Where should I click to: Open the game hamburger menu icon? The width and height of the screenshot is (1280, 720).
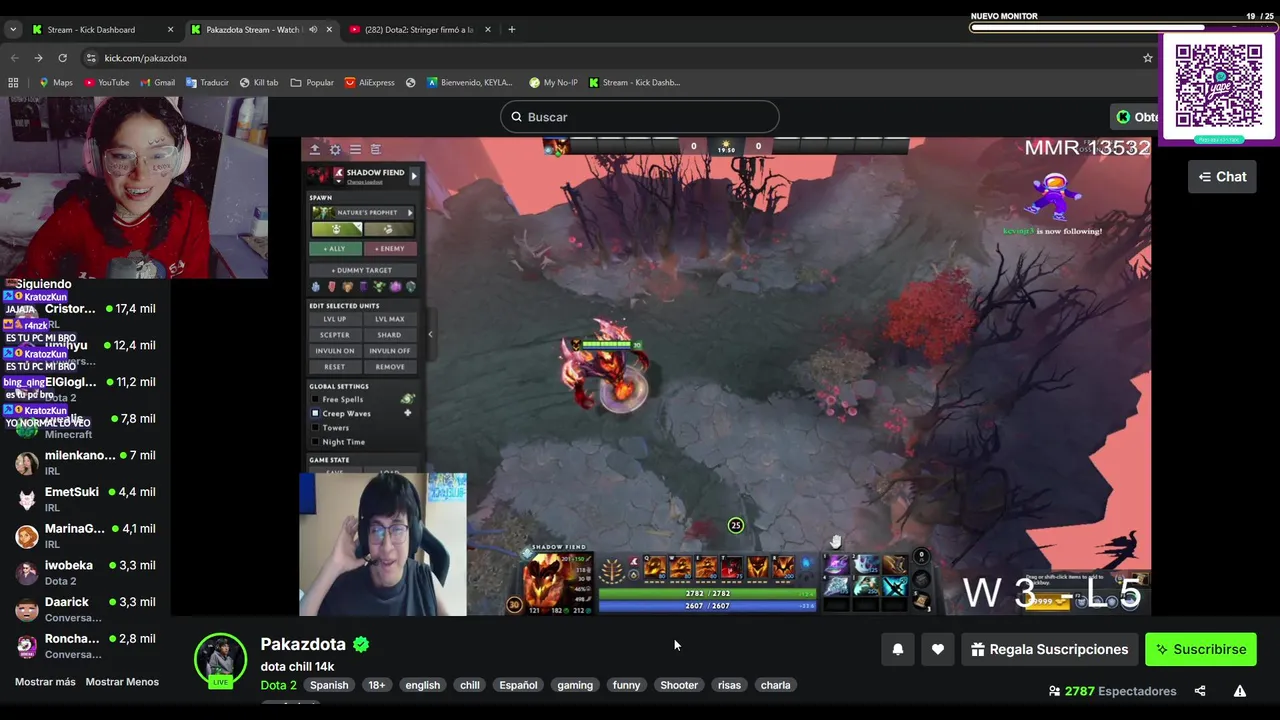tap(355, 149)
